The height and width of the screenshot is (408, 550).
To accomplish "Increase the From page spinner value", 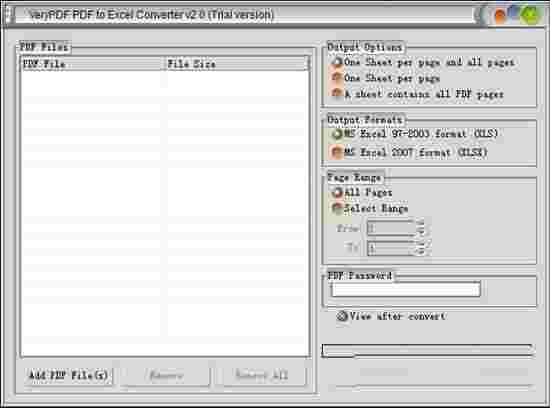I will (x=422, y=224).
